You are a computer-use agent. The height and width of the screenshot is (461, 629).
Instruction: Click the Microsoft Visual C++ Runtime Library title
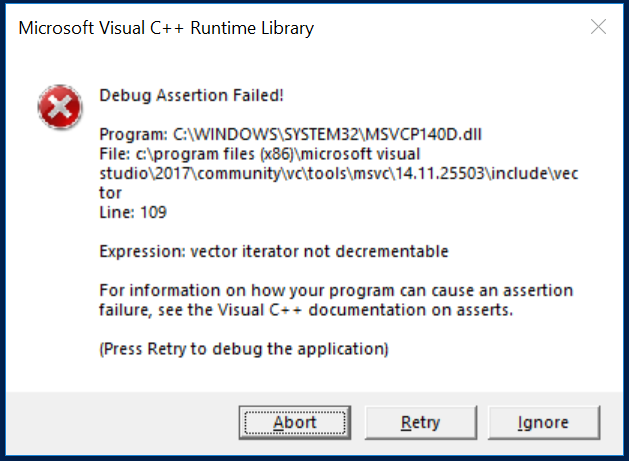[166, 28]
